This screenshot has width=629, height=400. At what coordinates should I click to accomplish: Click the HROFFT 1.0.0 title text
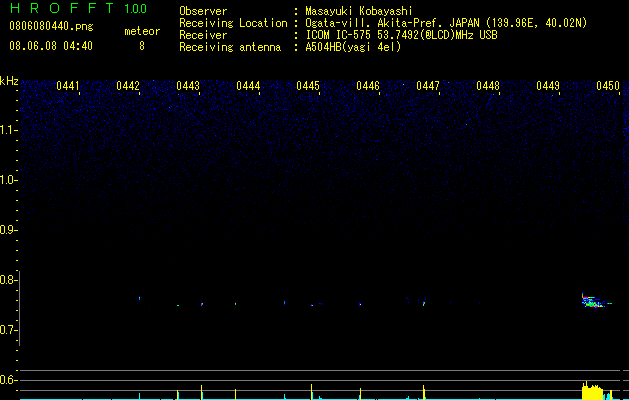pyautogui.click(x=78, y=8)
